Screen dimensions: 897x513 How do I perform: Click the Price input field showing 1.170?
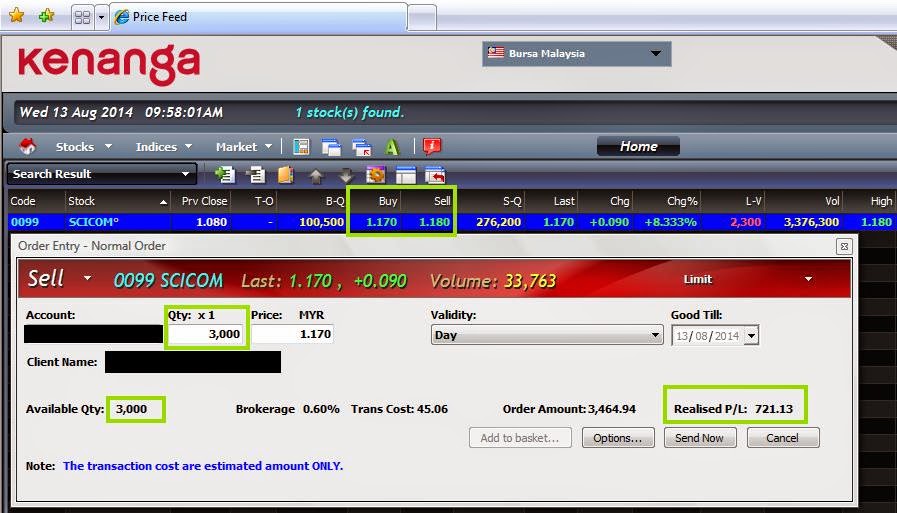tap(292, 334)
